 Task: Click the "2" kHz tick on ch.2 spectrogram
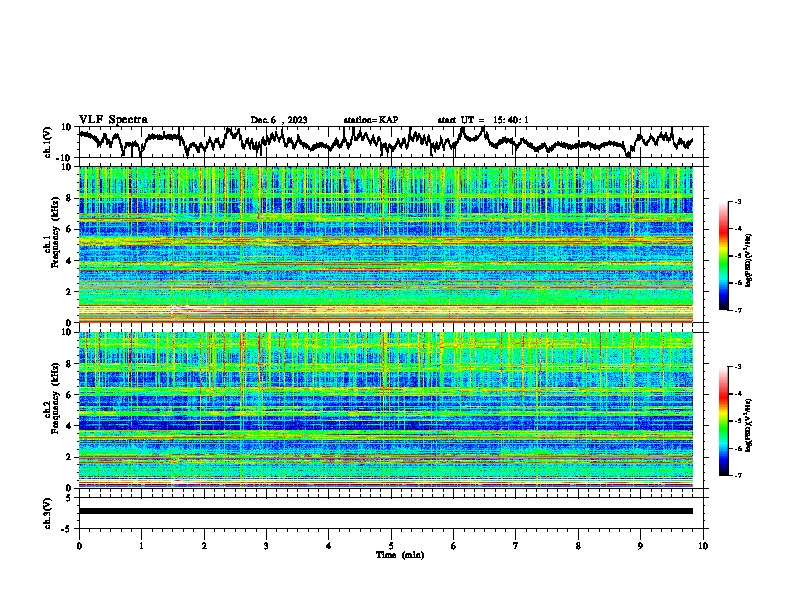(x=70, y=457)
